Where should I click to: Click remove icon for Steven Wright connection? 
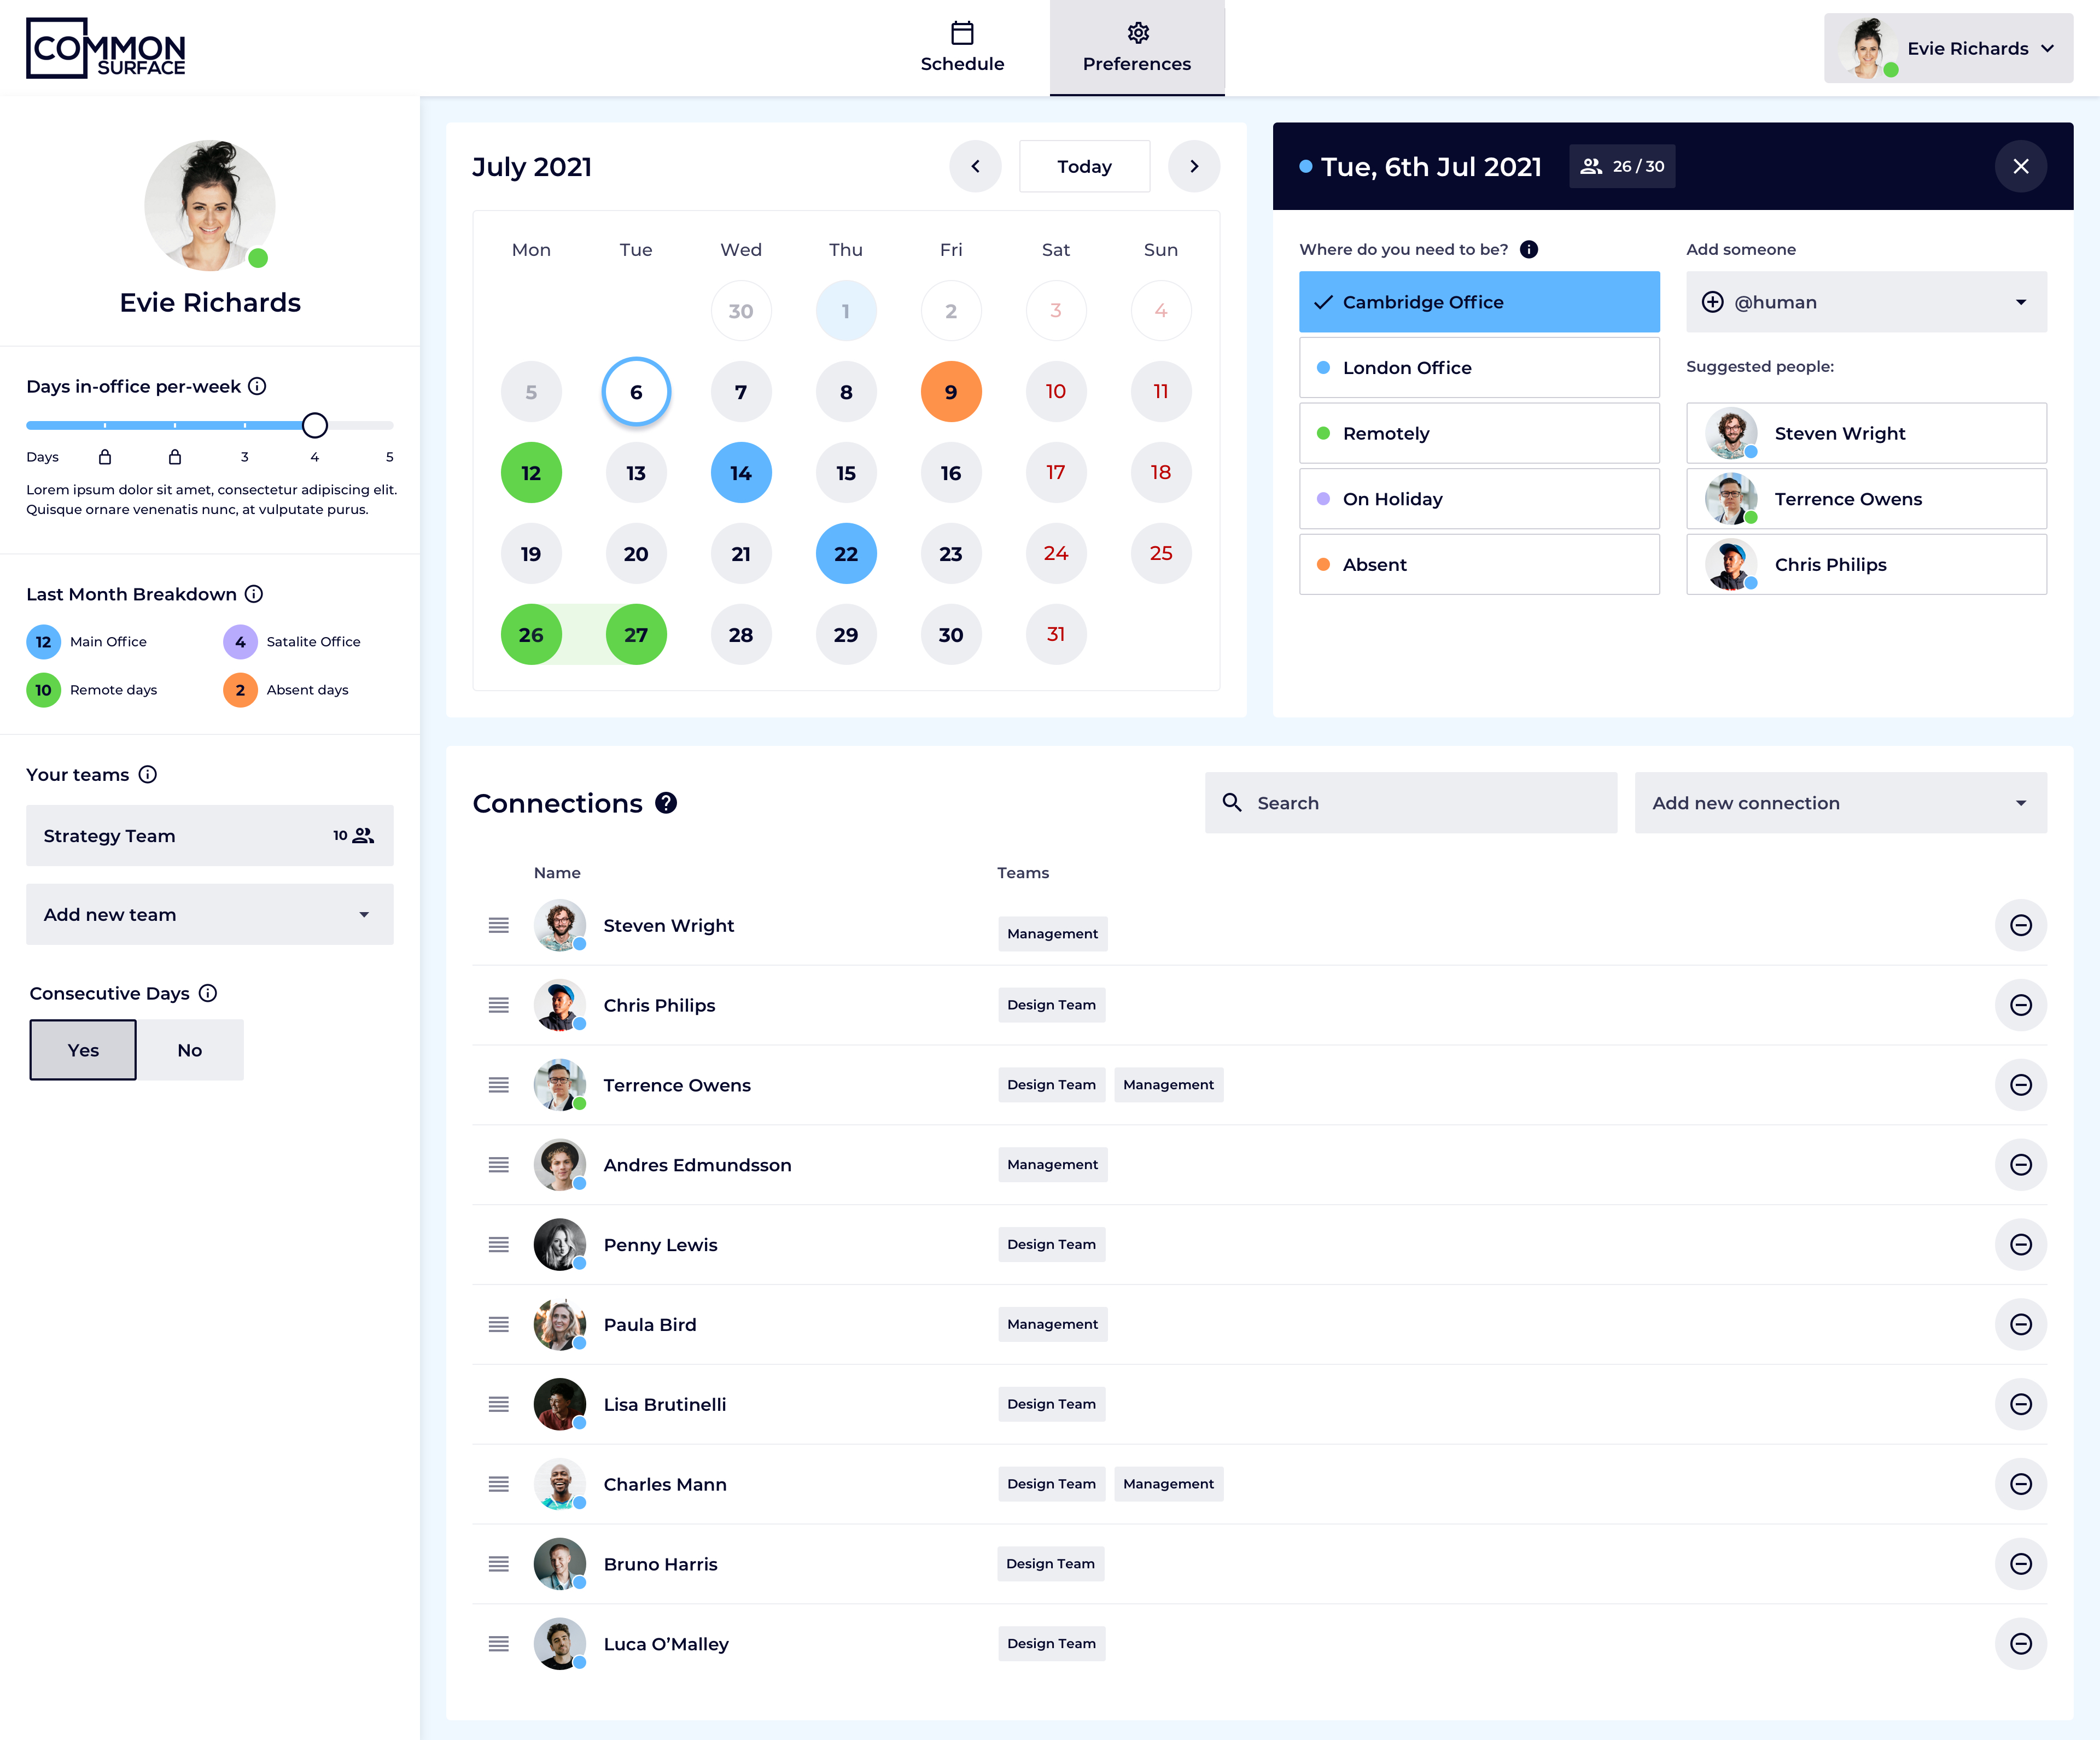(x=2020, y=925)
